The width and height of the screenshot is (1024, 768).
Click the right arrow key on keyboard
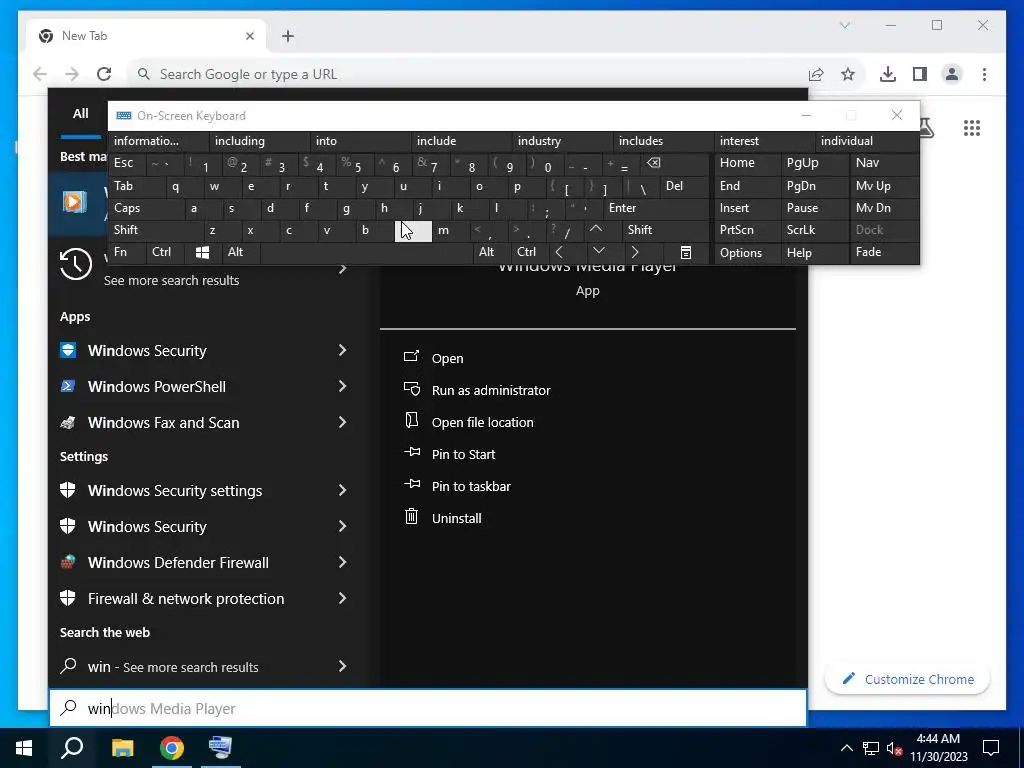click(635, 253)
